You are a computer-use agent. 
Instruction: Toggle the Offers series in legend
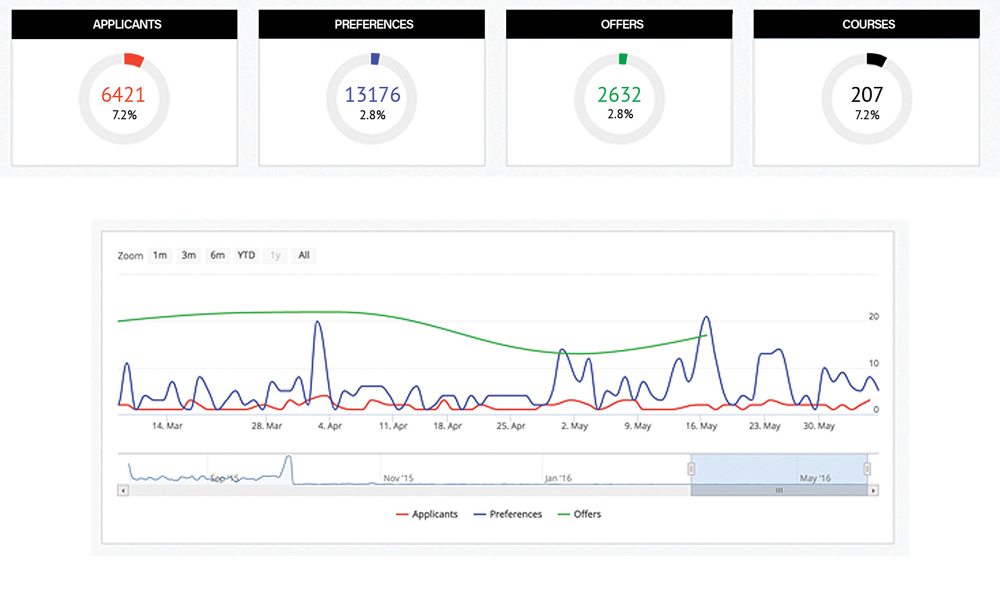click(x=579, y=514)
